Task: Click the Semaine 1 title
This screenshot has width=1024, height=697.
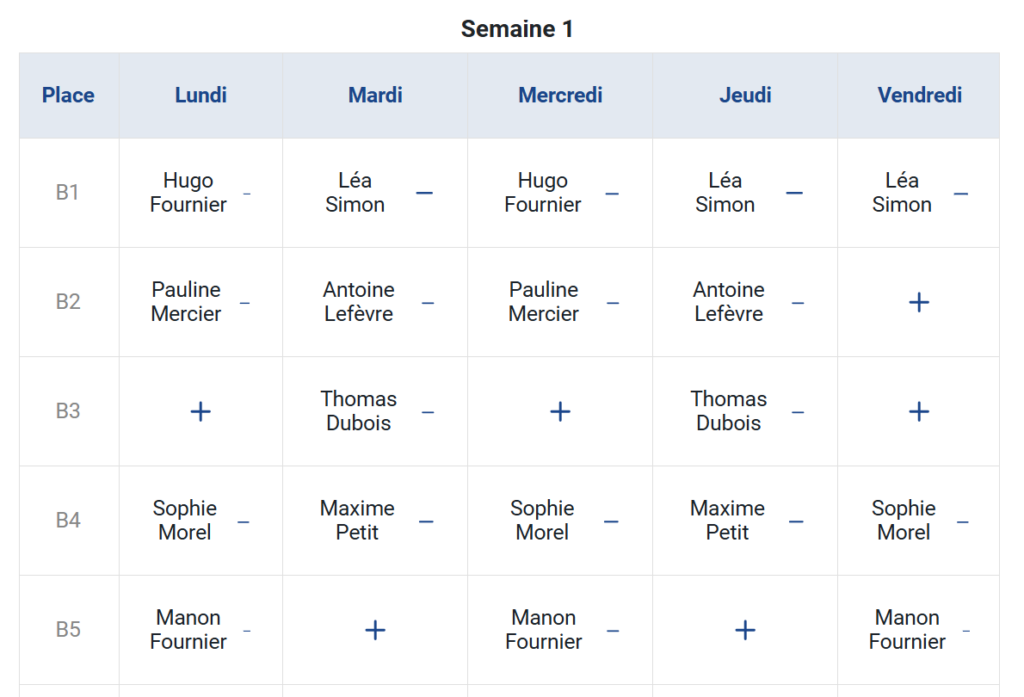Action: [x=518, y=28]
